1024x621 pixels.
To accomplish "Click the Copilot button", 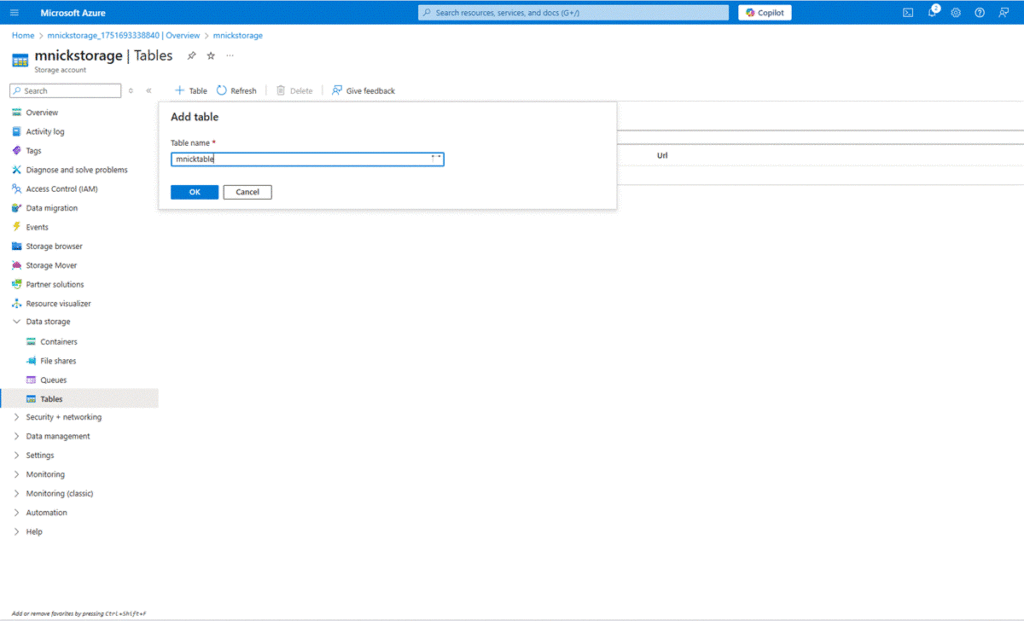I will (765, 13).
